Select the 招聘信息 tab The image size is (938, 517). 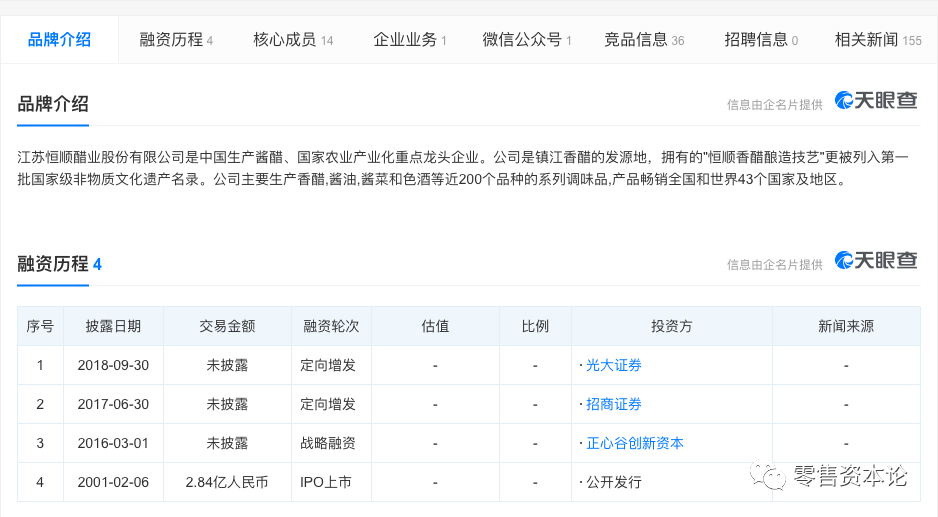(x=761, y=40)
